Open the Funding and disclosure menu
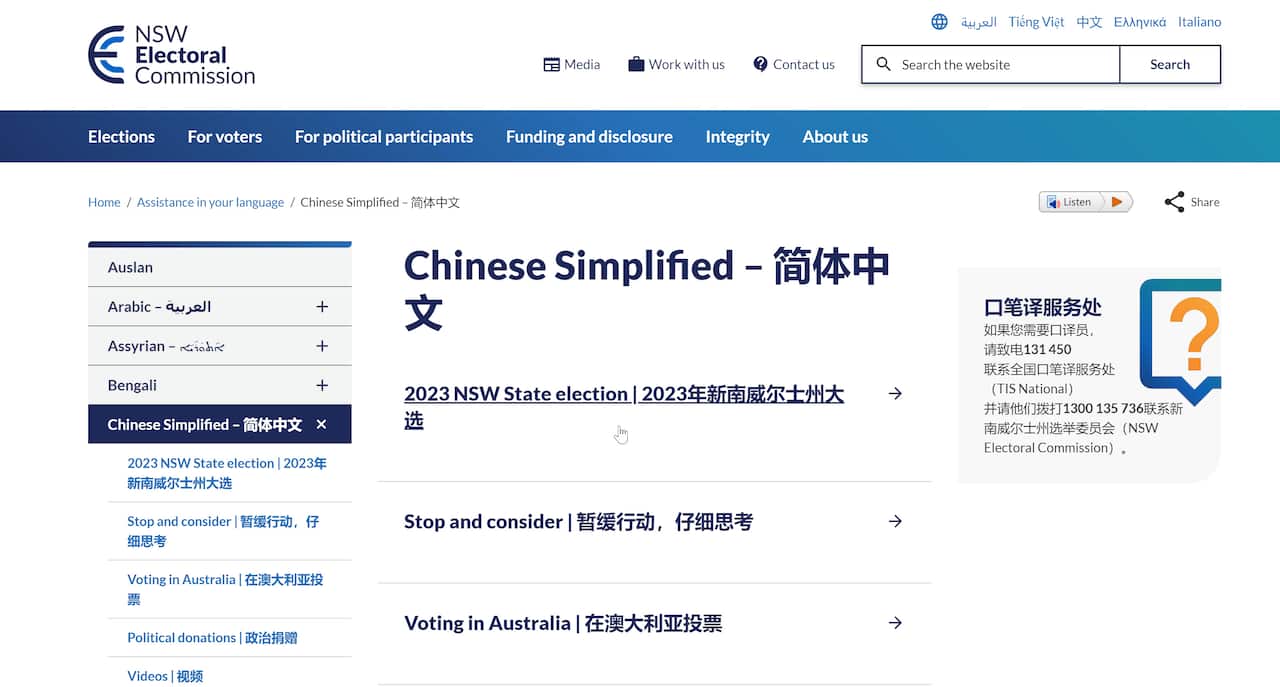 [x=589, y=137]
